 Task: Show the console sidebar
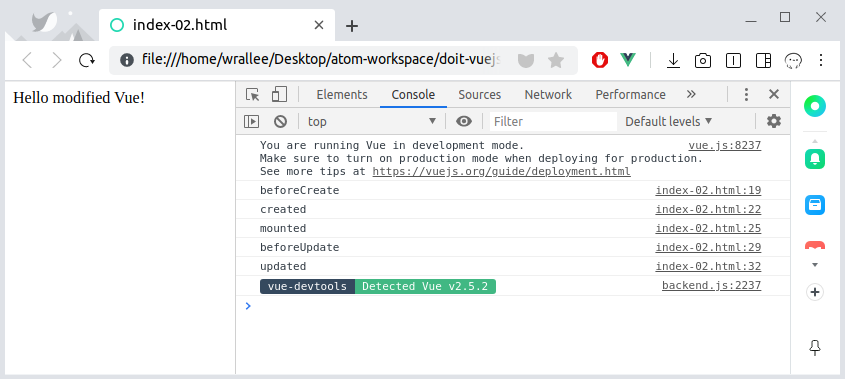coord(251,121)
